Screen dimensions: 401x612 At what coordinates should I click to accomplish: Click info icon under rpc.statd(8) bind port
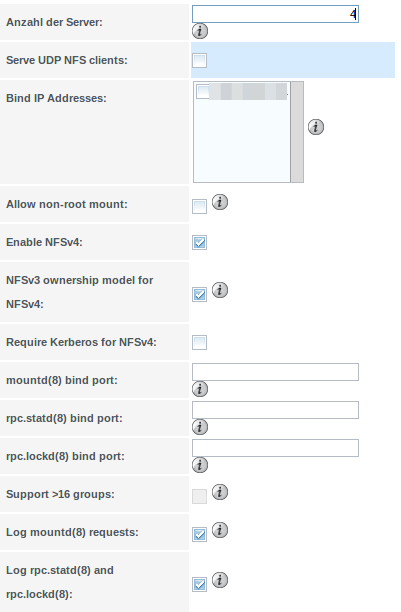200,427
